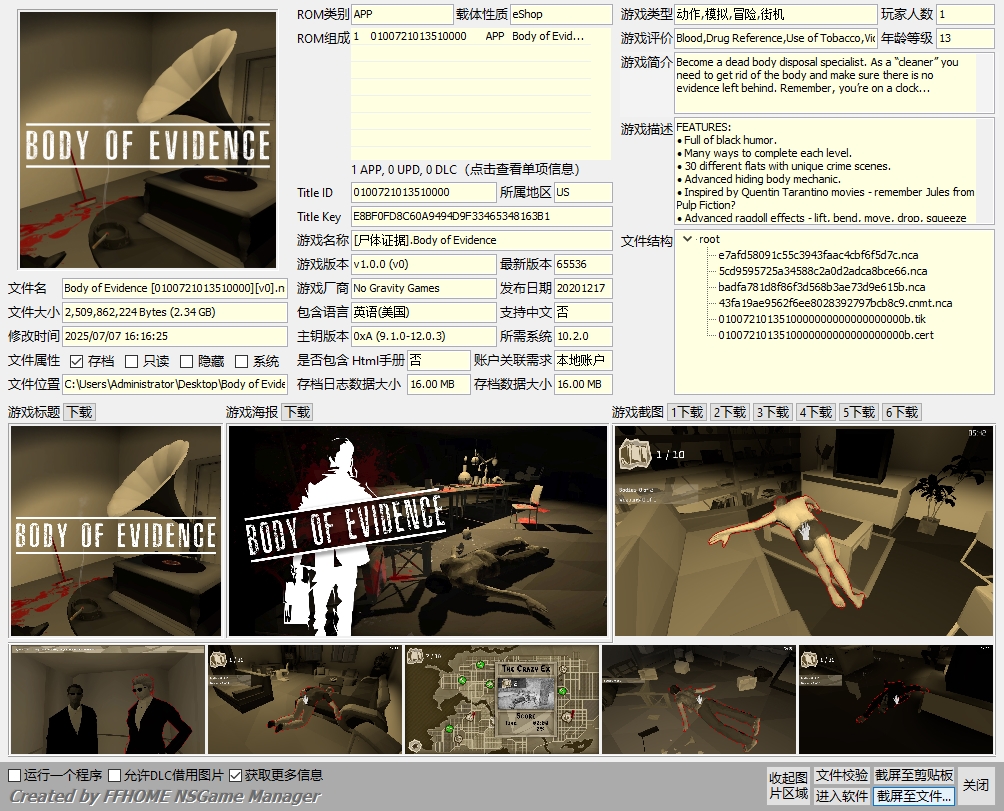Viewport: 1004px width, 811px height.
Task: Uncheck 获取更多信息 checkbox
Action: [x=236, y=775]
